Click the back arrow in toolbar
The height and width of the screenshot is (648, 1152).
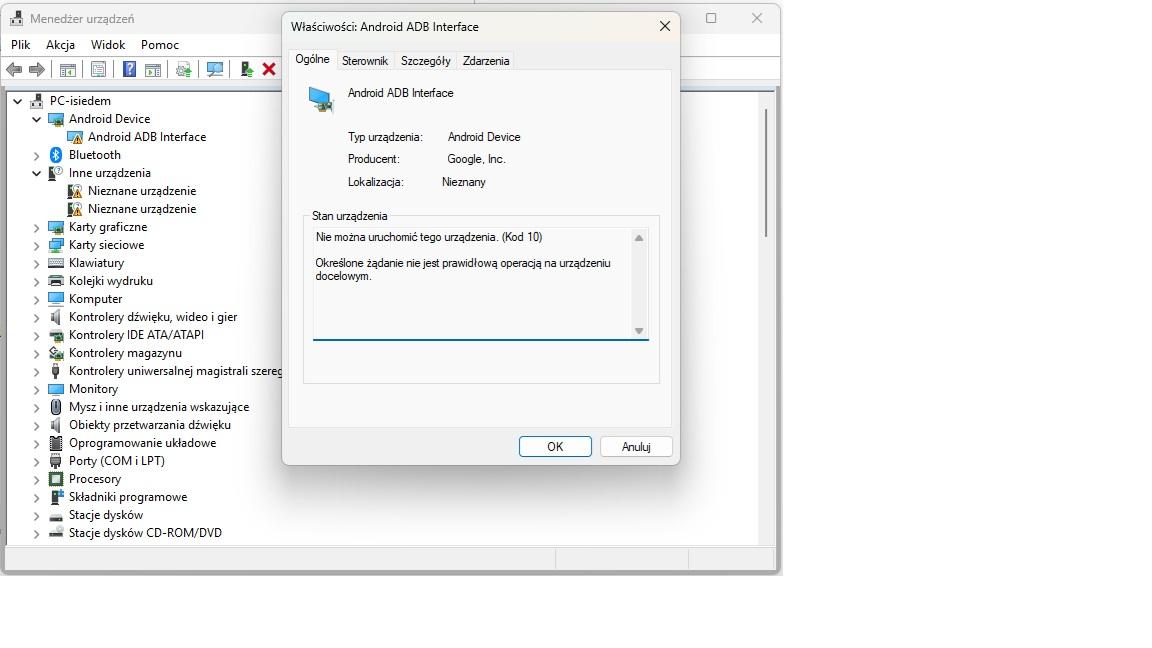click(x=14, y=69)
